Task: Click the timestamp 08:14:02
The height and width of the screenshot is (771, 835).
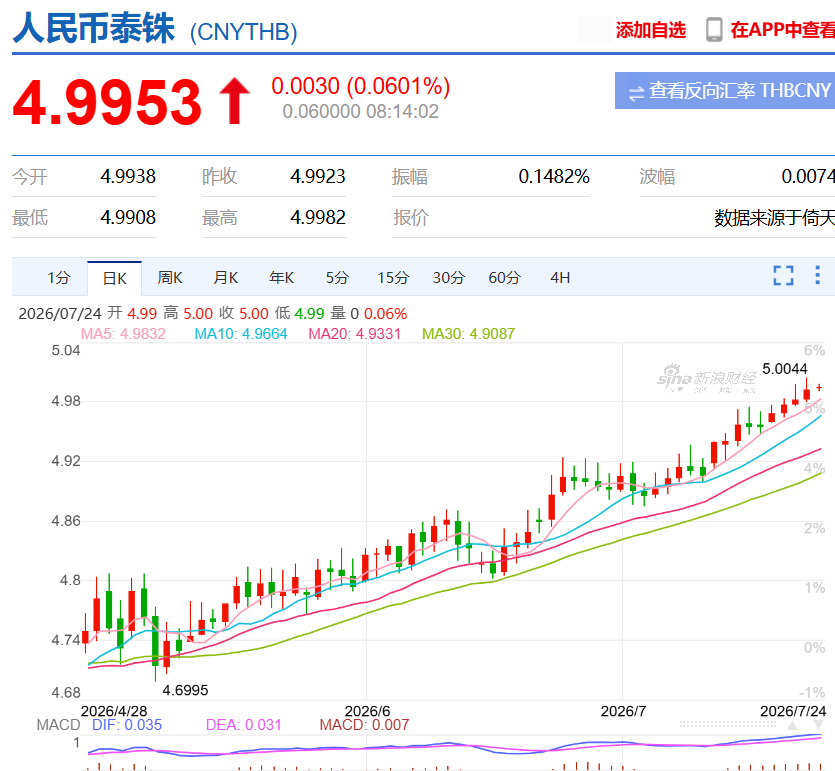Action: 403,112
